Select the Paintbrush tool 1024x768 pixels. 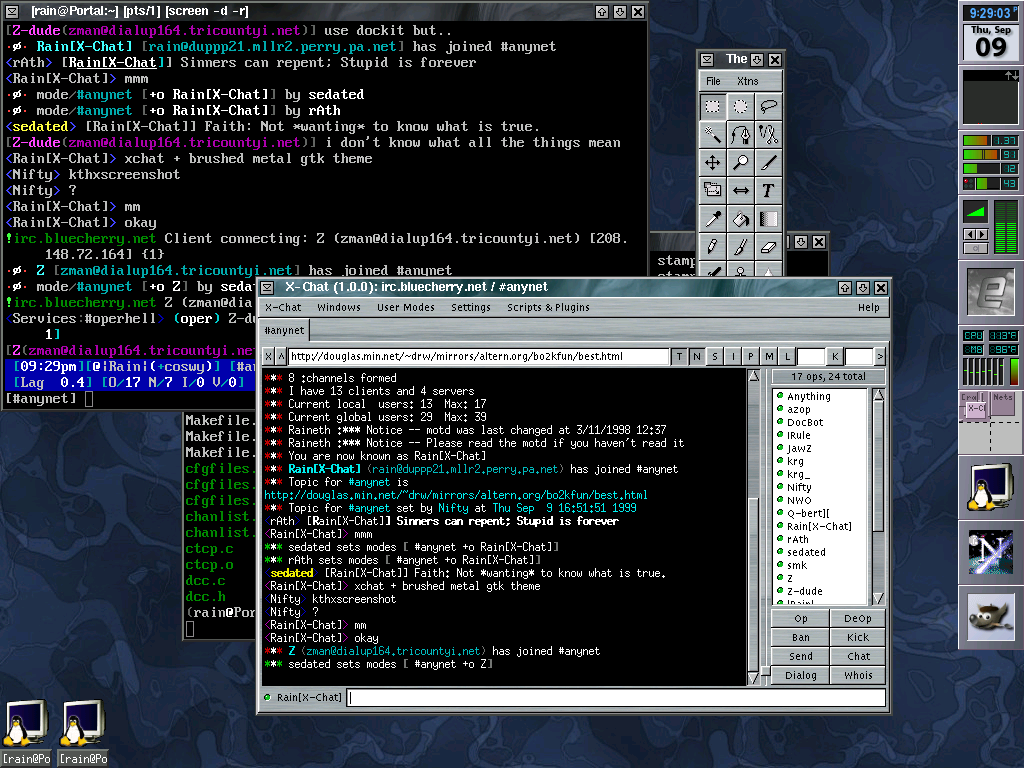coord(741,247)
